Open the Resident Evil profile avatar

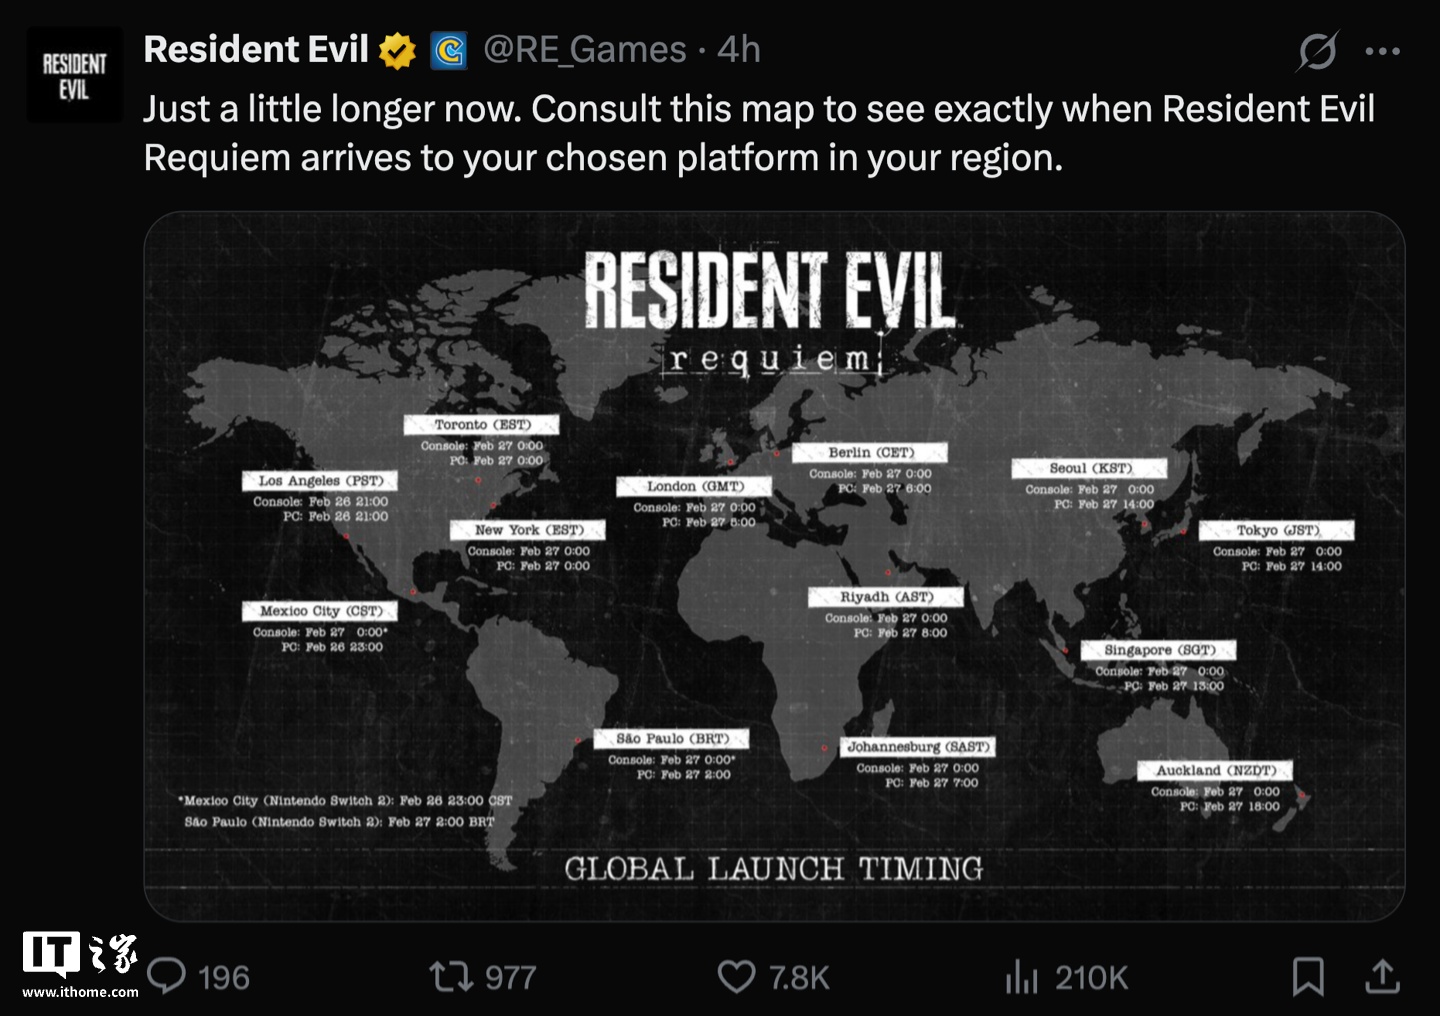coord(74,76)
